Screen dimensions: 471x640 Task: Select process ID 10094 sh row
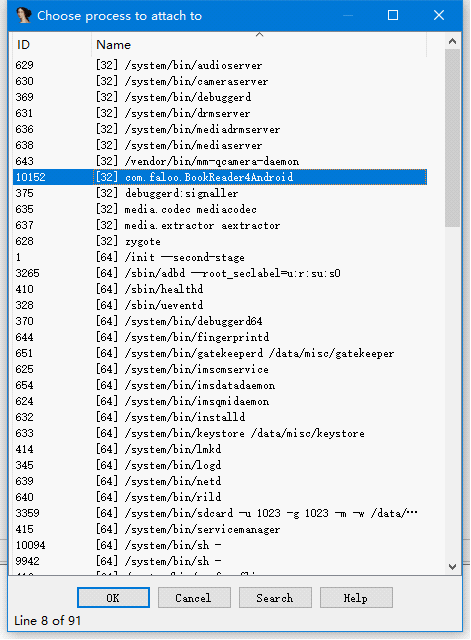[220, 545]
